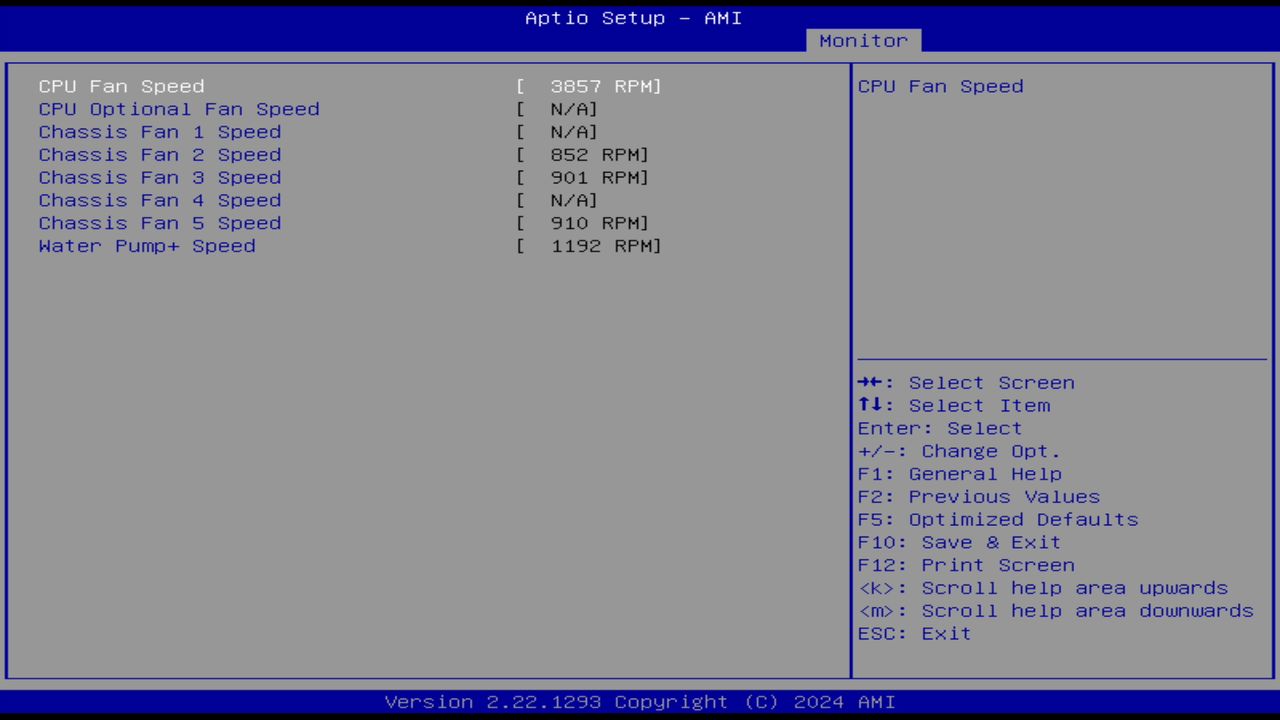Image resolution: width=1280 pixels, height=720 pixels.
Task: Click the ESC: Exit hint
Action: 915,634
